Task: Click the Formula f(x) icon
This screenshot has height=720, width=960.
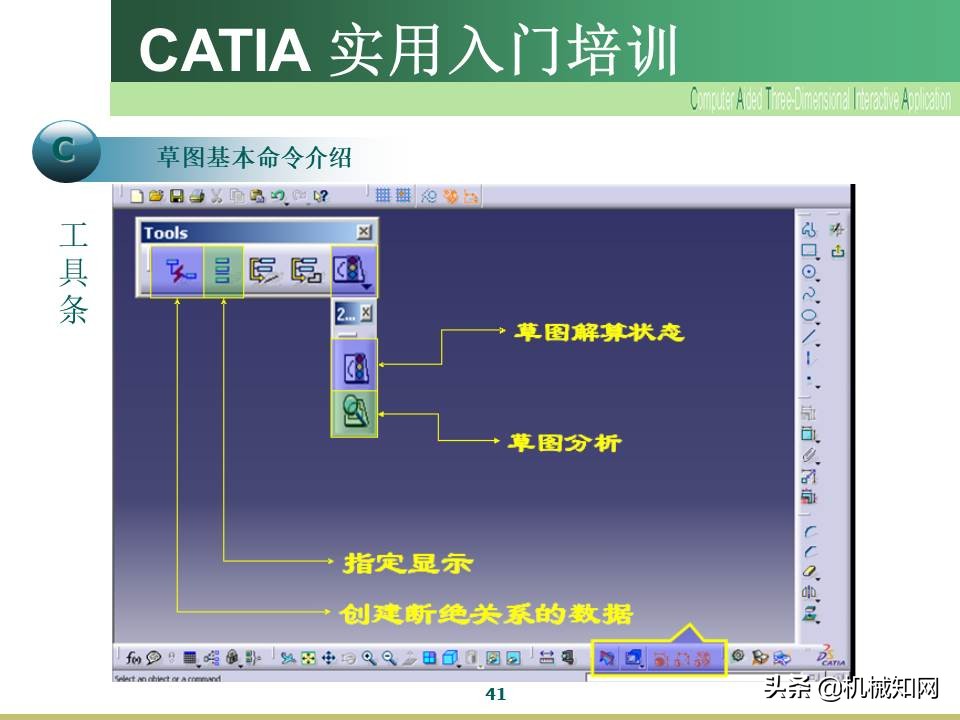Action: point(133,658)
